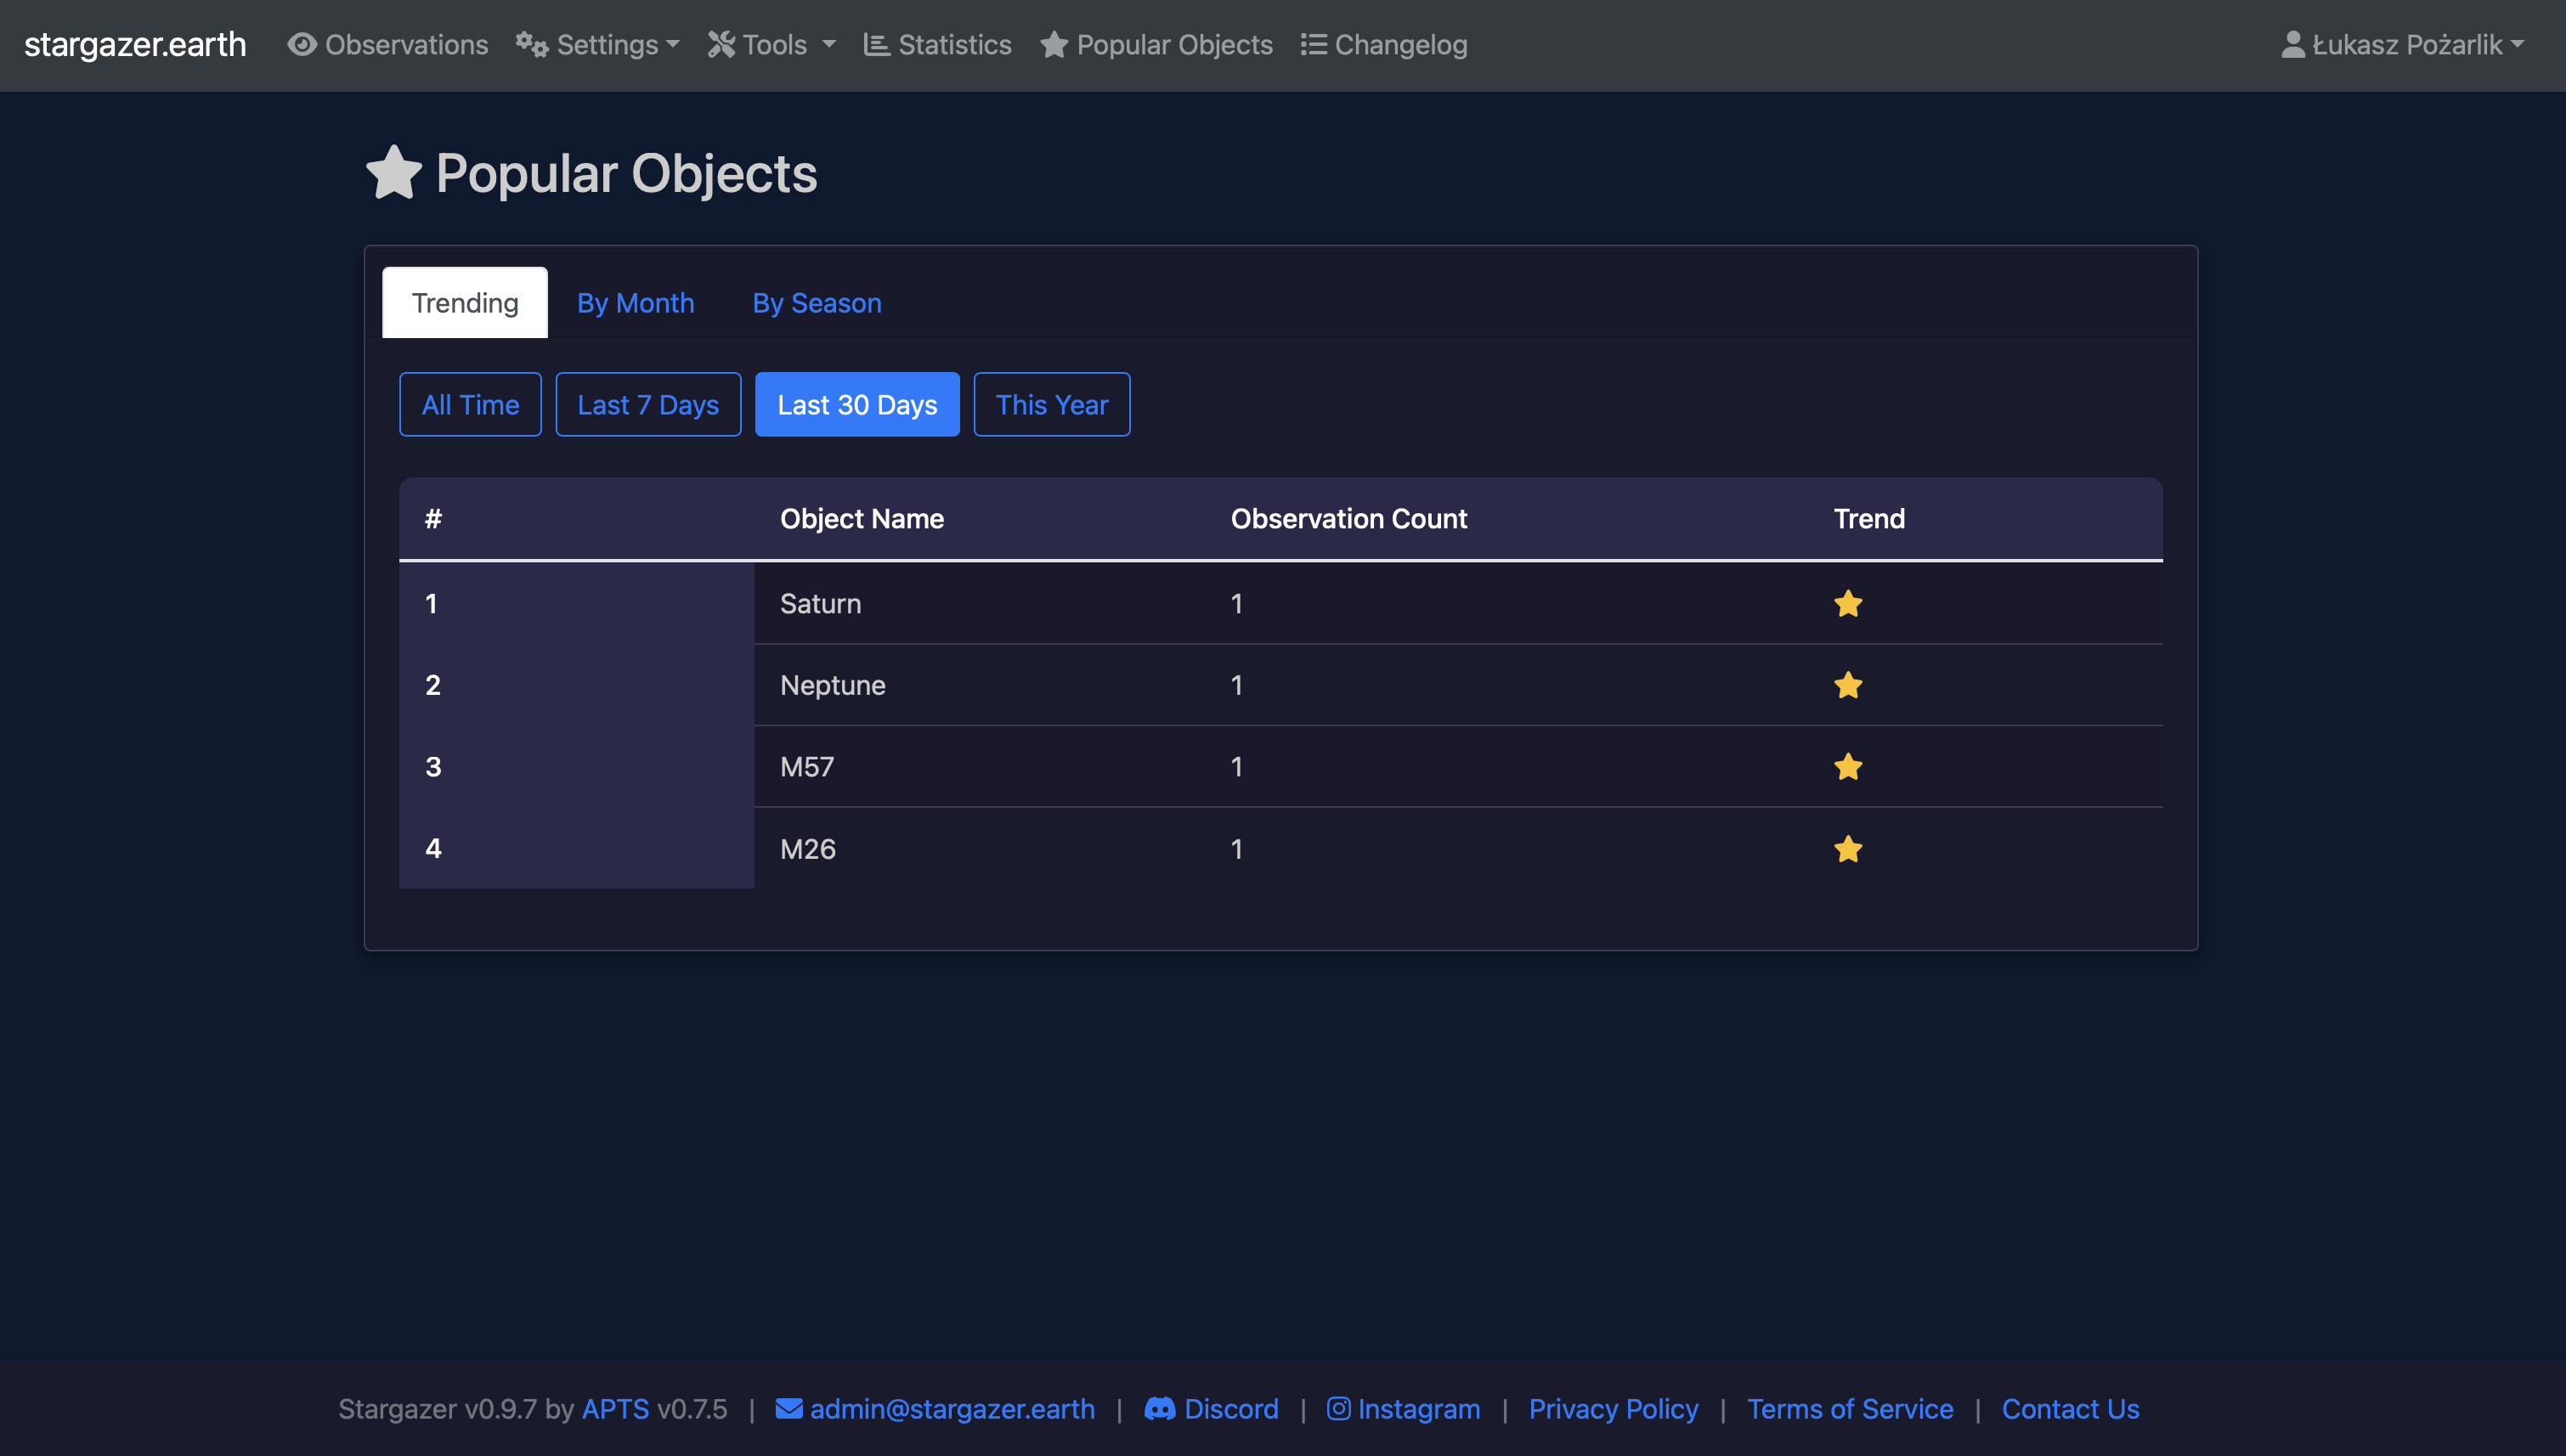Screen dimensions: 2566x1456
Task: Switch to the By Month tab
Action: (635, 303)
